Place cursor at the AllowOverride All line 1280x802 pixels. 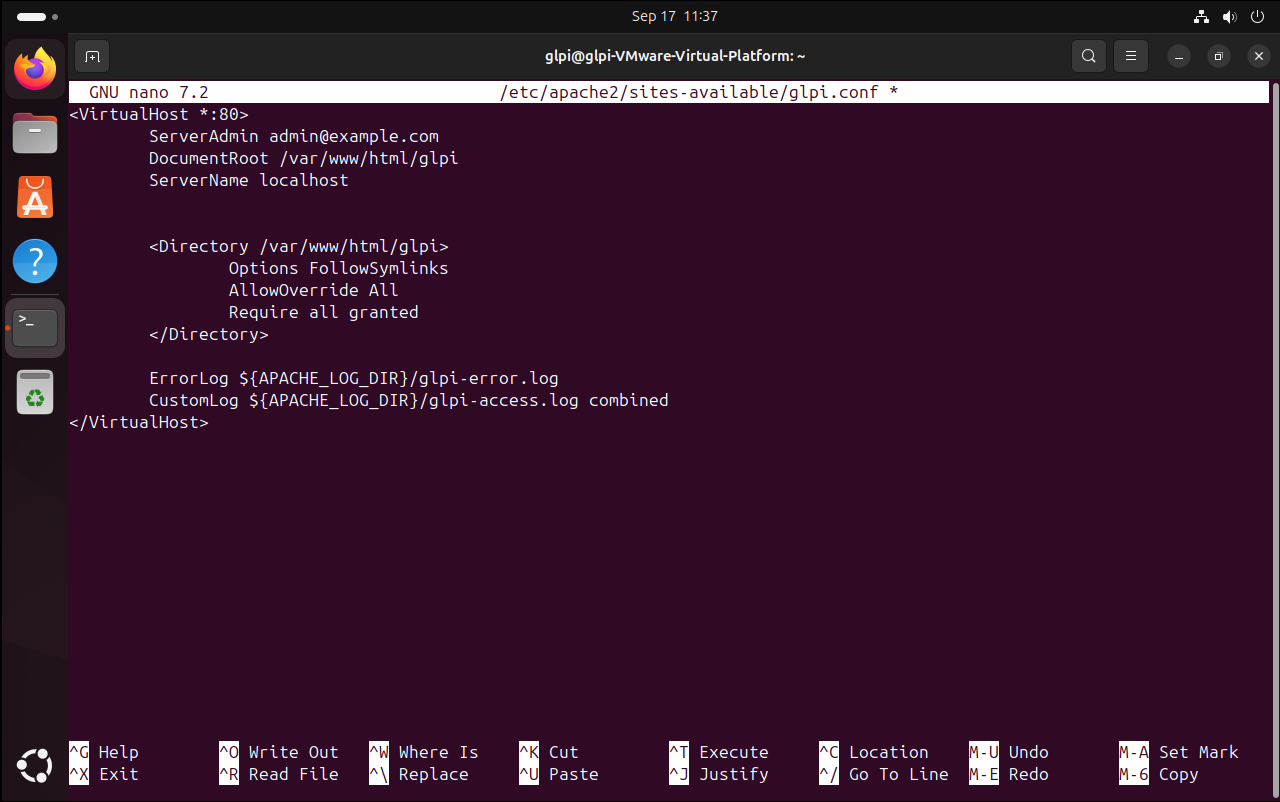coord(313,291)
